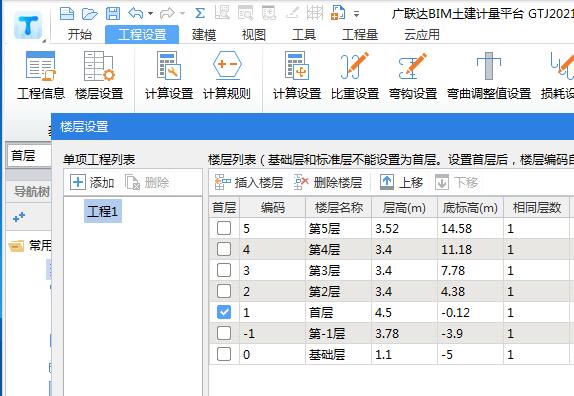The image size is (574, 396).
Task: Click 删除楼层 to delete a floor
Action: pos(328,182)
